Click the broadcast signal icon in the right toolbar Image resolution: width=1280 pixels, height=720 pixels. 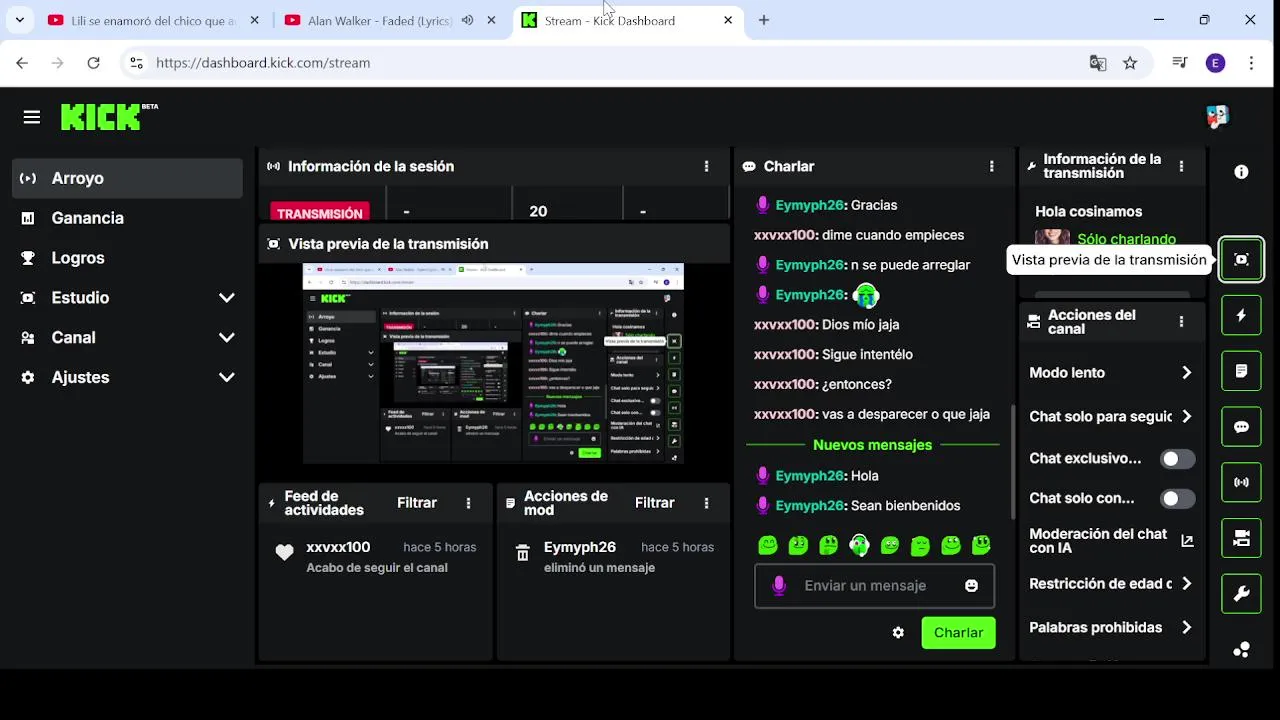1241,482
